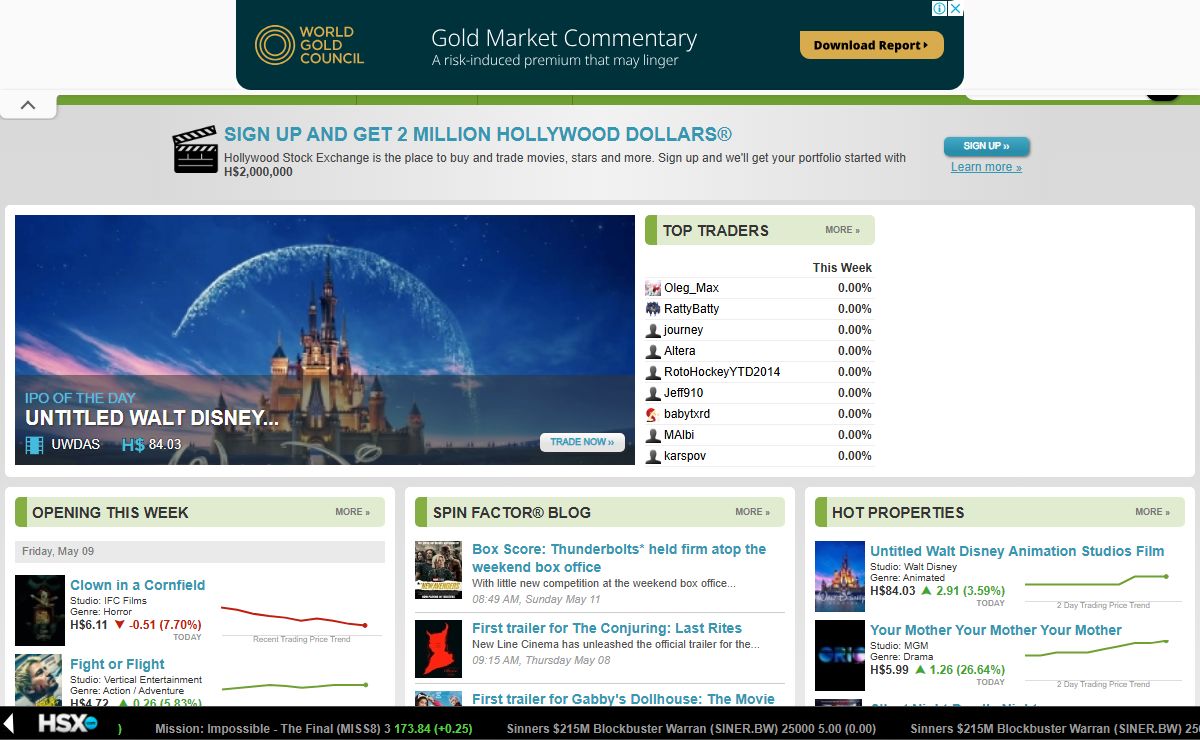Open MORE in Spin Factor Blog panel
The height and width of the screenshot is (740, 1200).
752,512
